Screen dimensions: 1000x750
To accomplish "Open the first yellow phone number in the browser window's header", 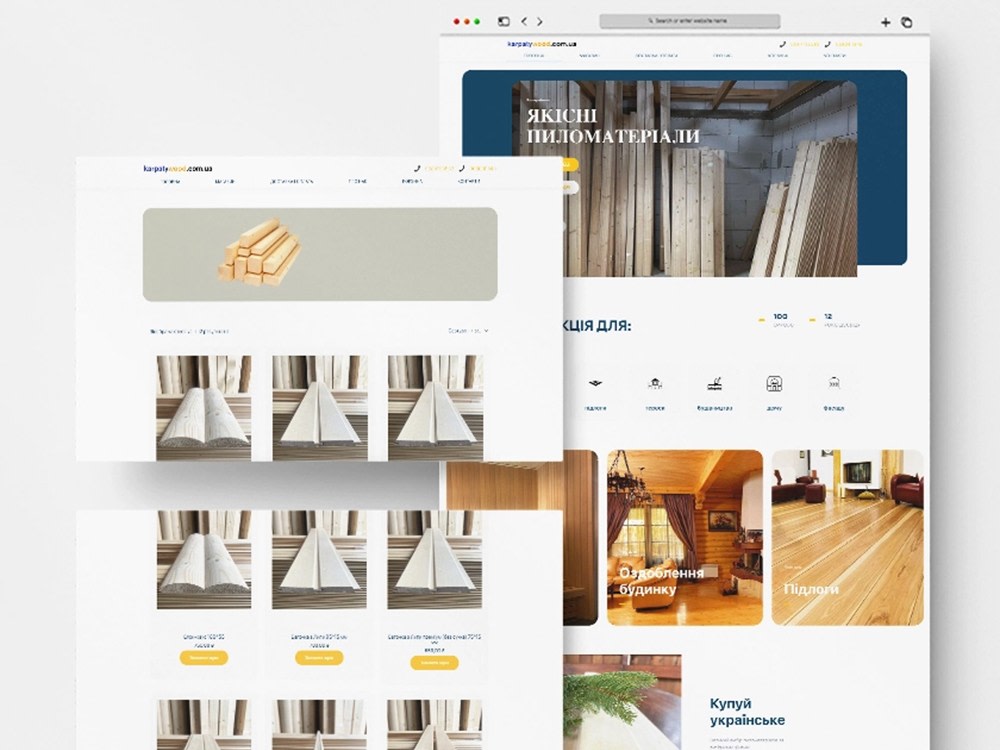I will [x=805, y=44].
